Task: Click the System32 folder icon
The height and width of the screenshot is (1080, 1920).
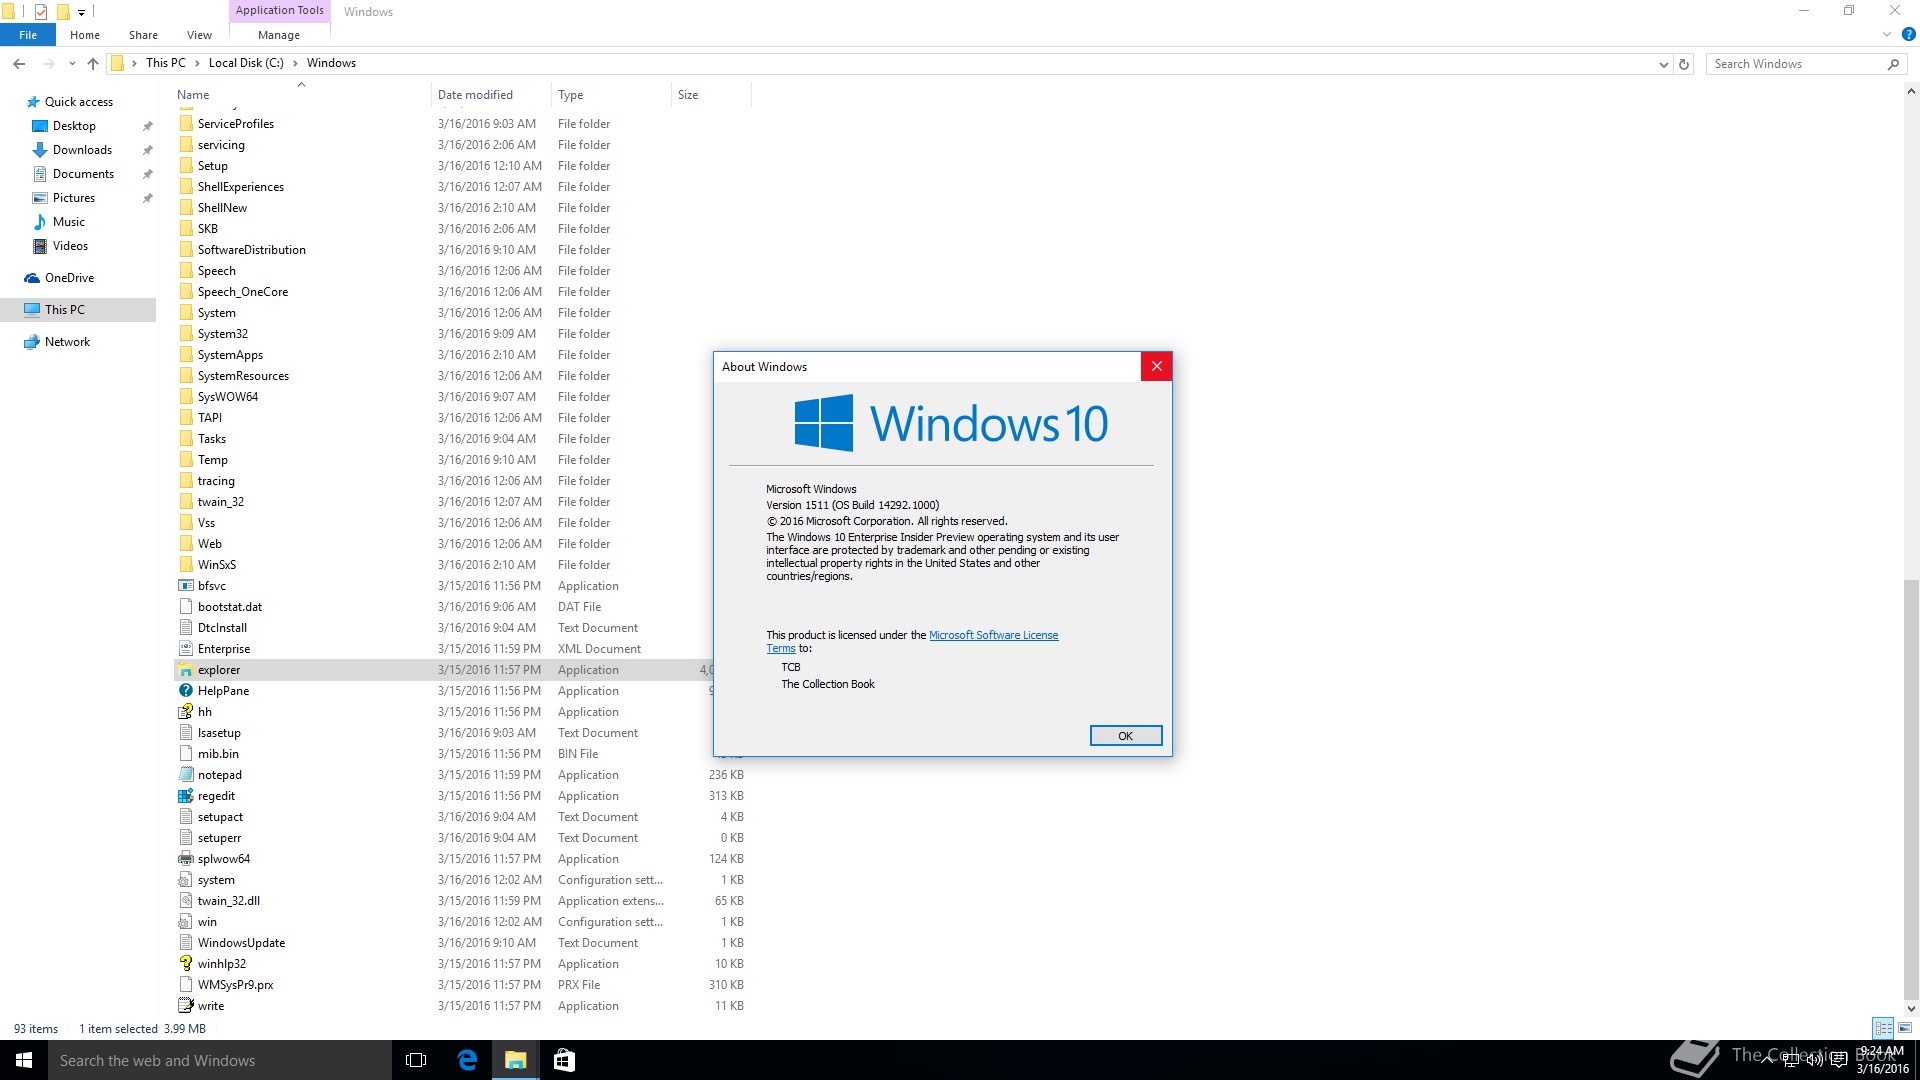Action: [x=185, y=334]
